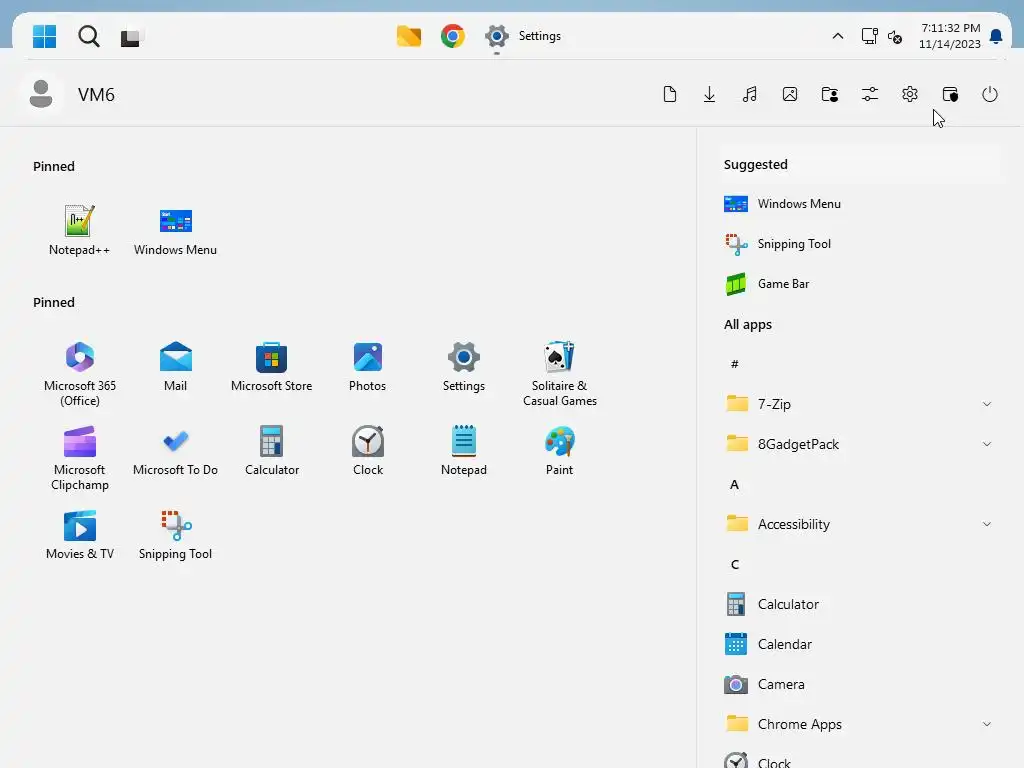Open the Mail app
The width and height of the screenshot is (1024, 768).
pos(175,366)
